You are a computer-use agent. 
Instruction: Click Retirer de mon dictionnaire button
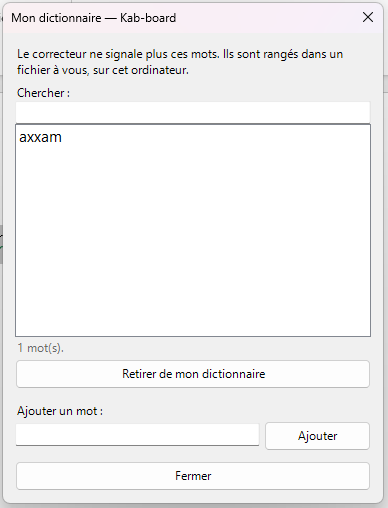coord(193,374)
